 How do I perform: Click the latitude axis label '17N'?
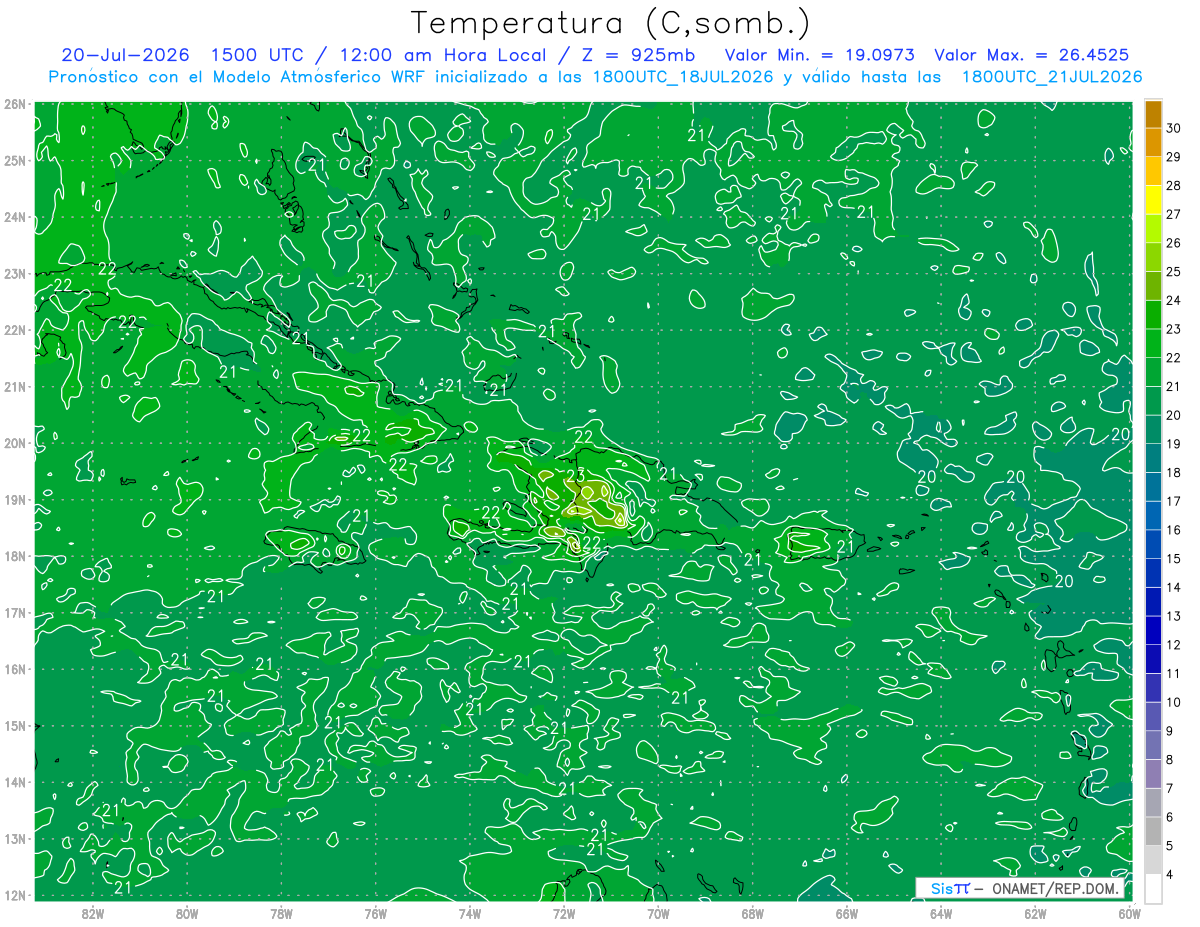(x=14, y=612)
